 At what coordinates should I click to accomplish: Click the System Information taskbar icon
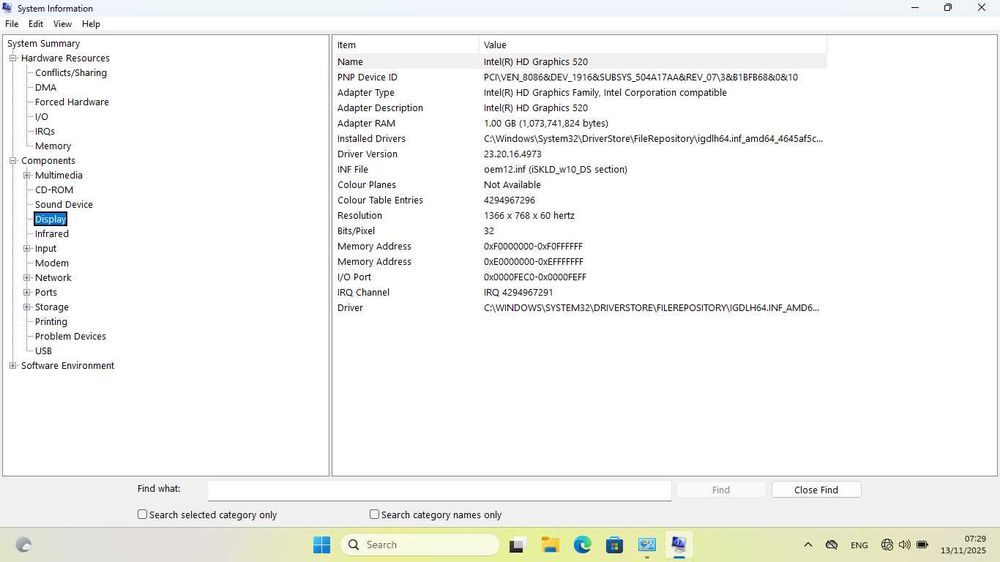point(679,545)
